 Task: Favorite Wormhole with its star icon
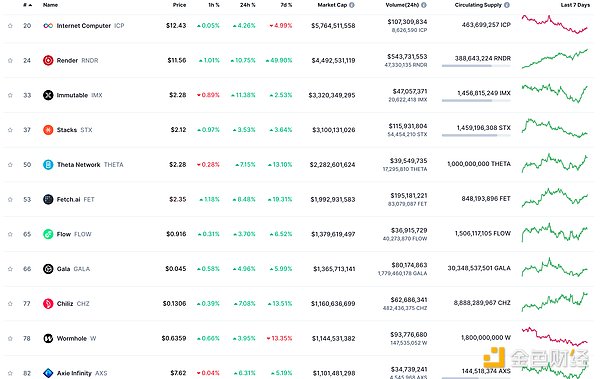pos(10,338)
